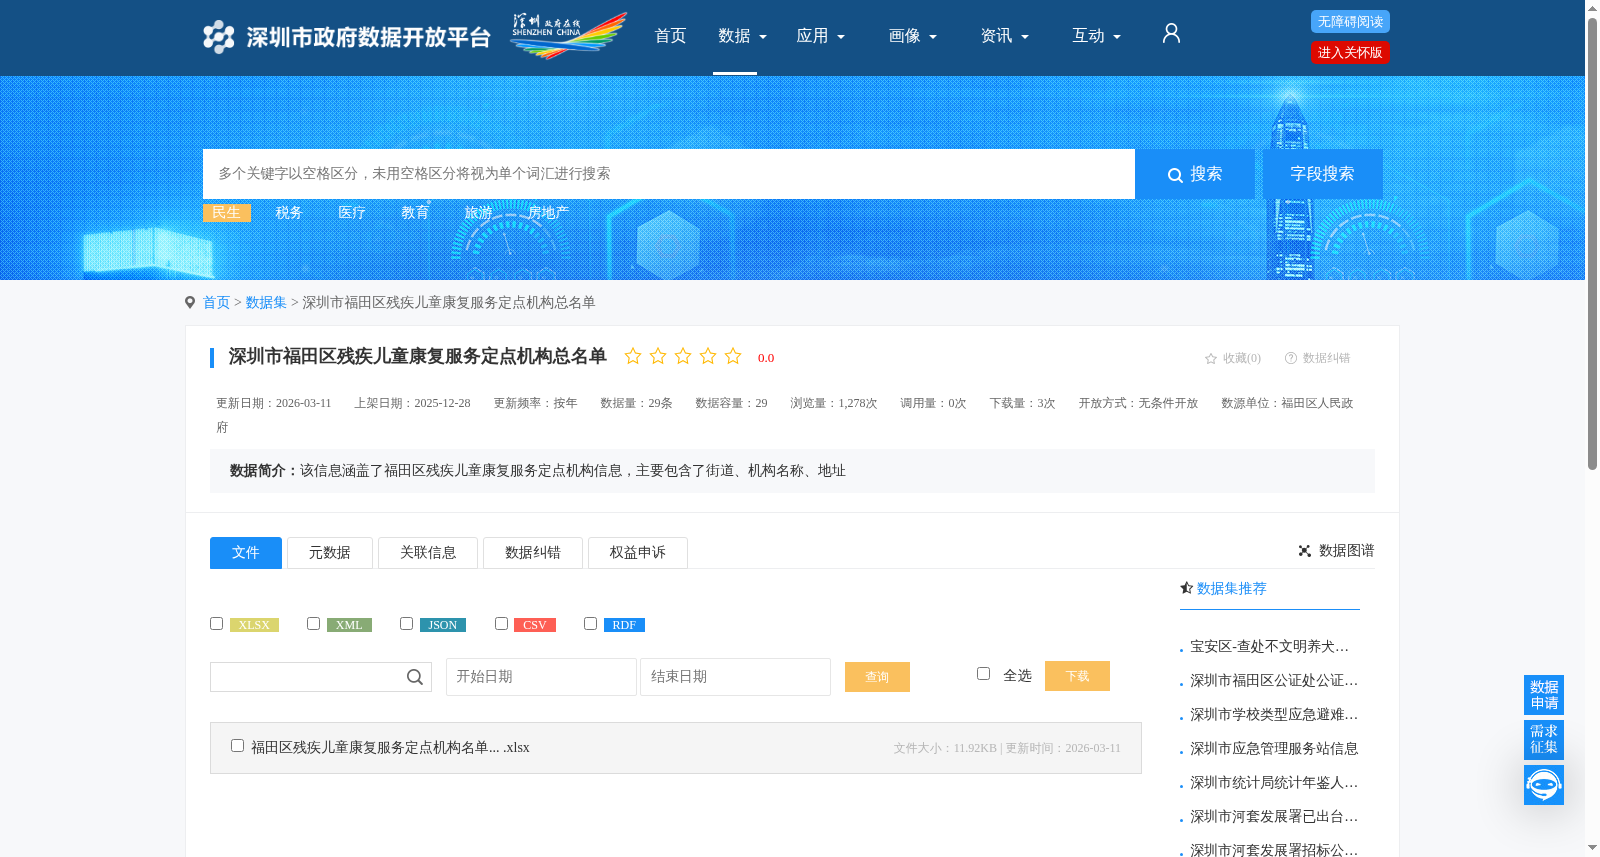
Task: Click the 需求征集 floating button
Action: click(1544, 740)
